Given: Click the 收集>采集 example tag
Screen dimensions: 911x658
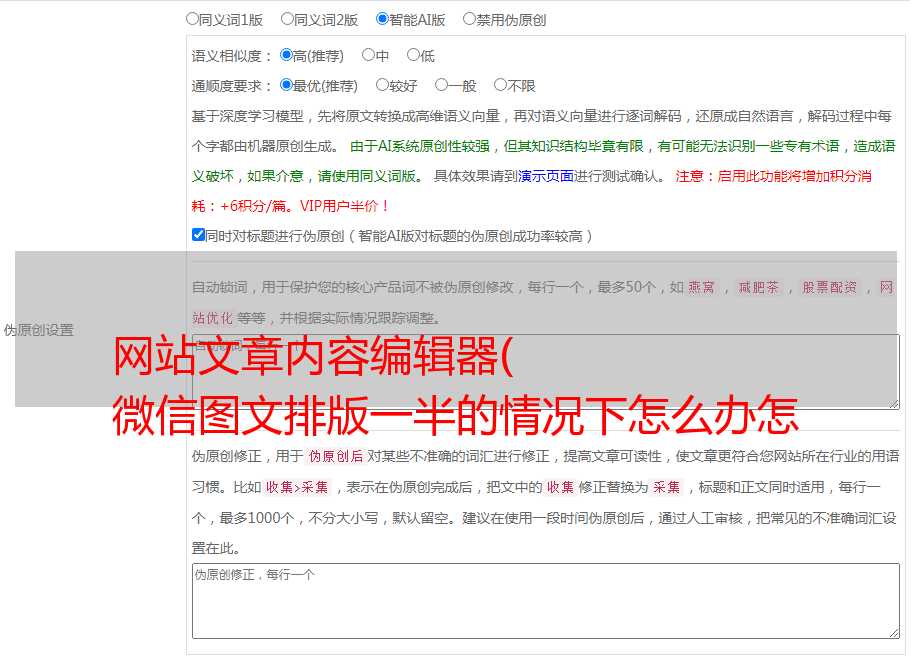Looking at the screenshot, I should pos(297,487).
